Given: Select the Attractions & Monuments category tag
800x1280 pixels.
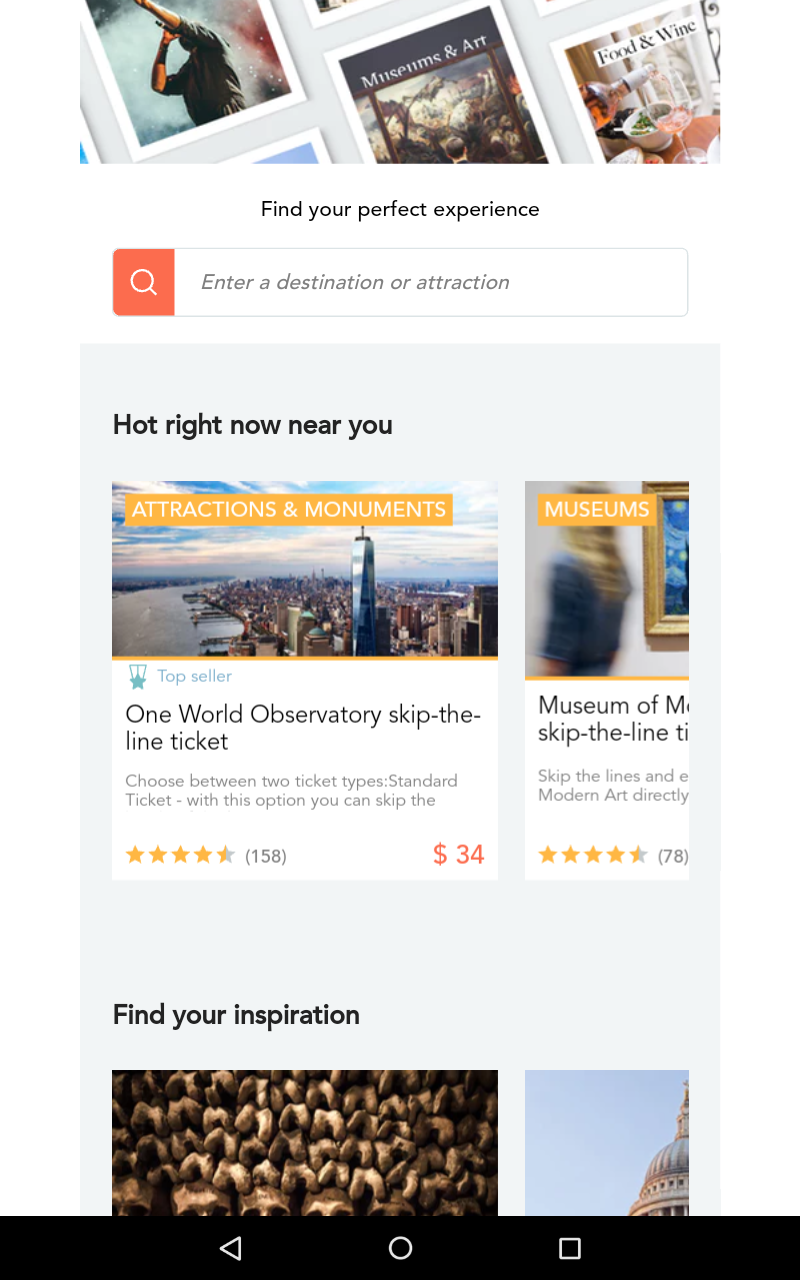Looking at the screenshot, I should [x=289, y=510].
